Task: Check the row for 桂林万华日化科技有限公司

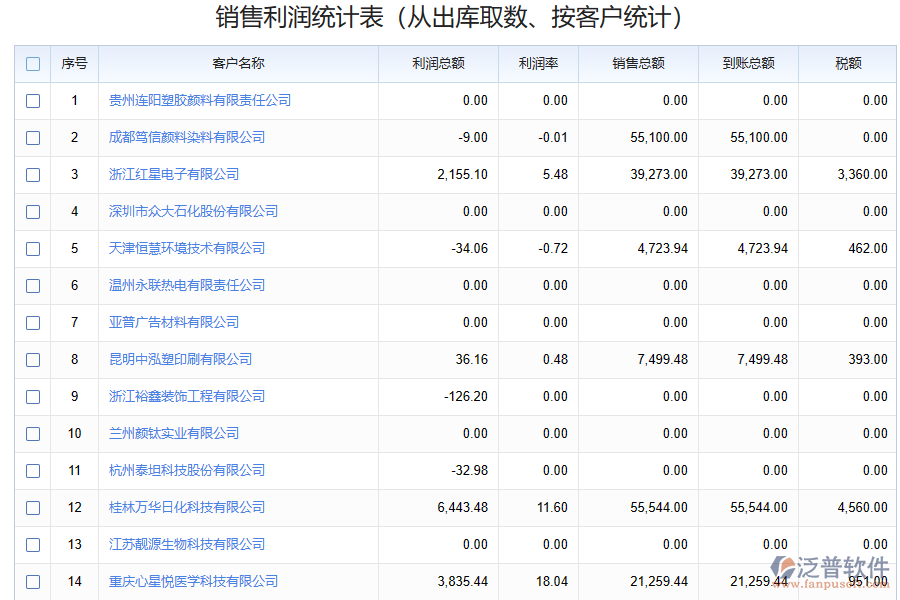Action: (x=32, y=507)
